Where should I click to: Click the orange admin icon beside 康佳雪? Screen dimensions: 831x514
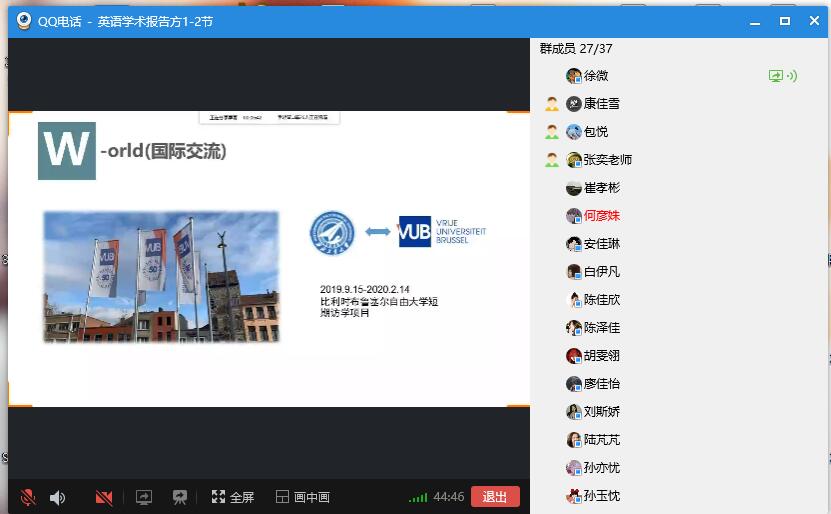(x=551, y=104)
